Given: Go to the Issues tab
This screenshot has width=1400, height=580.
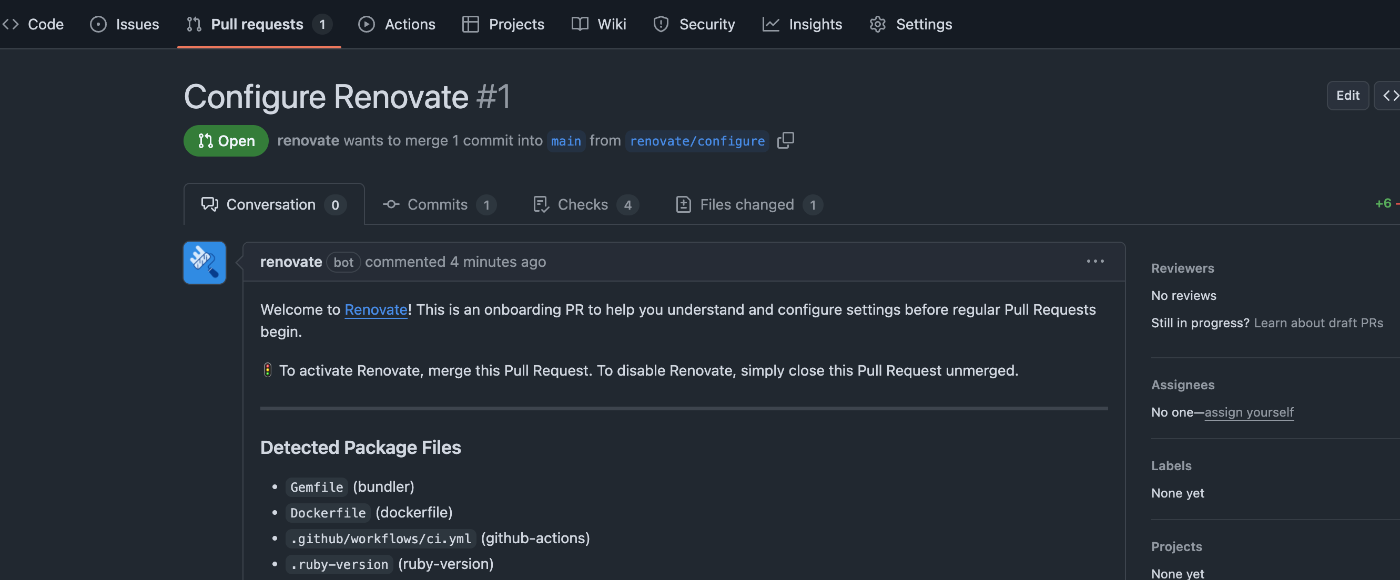Looking at the screenshot, I should coord(125,24).
